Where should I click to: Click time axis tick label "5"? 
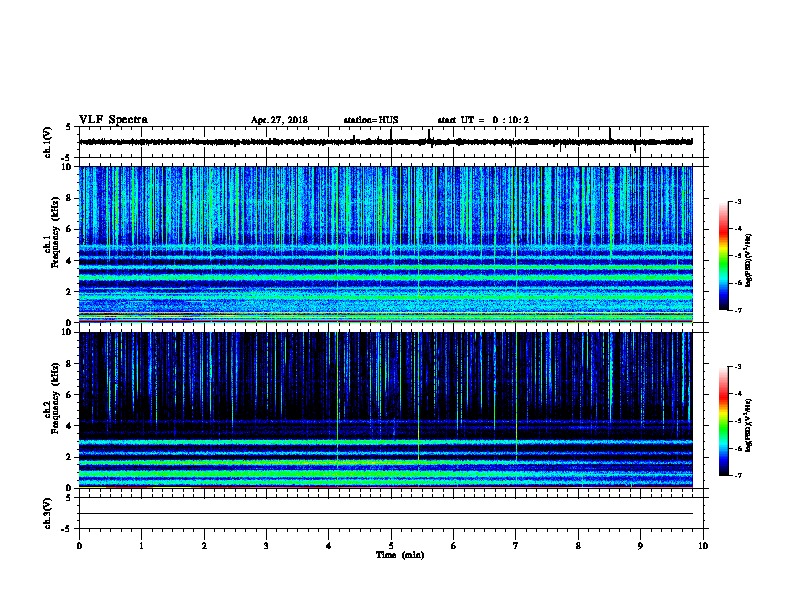pyautogui.click(x=391, y=545)
